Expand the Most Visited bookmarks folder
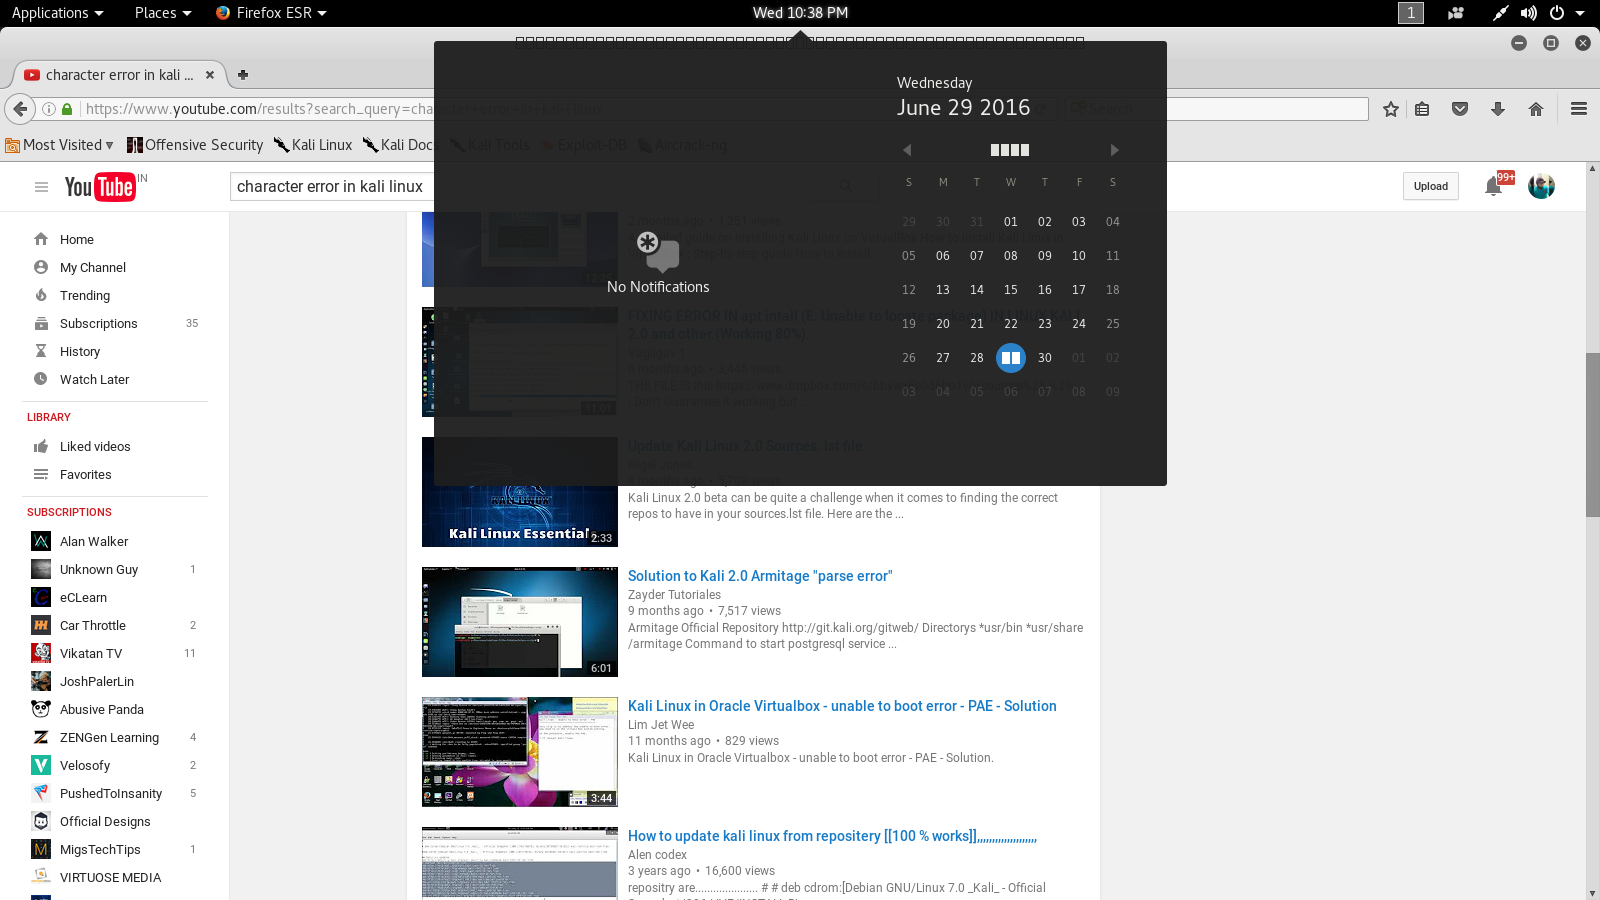 point(59,145)
